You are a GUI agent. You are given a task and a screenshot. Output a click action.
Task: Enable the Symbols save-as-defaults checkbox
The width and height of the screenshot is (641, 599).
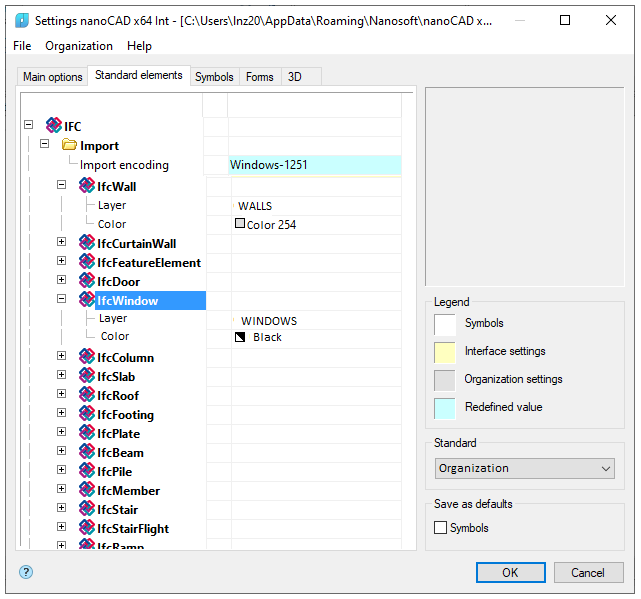click(440, 527)
